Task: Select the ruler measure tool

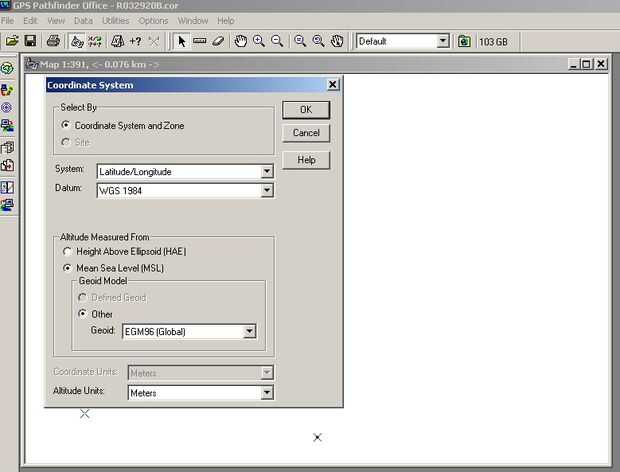Action: [x=200, y=41]
